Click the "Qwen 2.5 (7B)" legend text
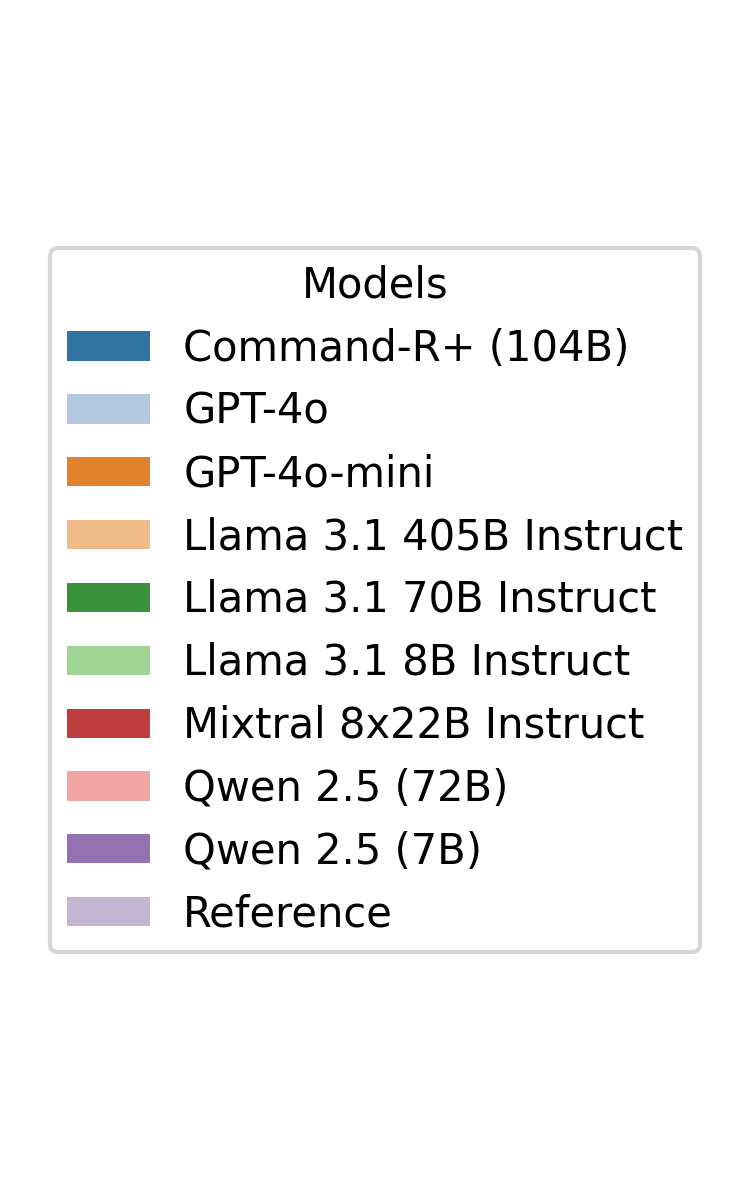This screenshot has height=1200, width=750. [332, 851]
